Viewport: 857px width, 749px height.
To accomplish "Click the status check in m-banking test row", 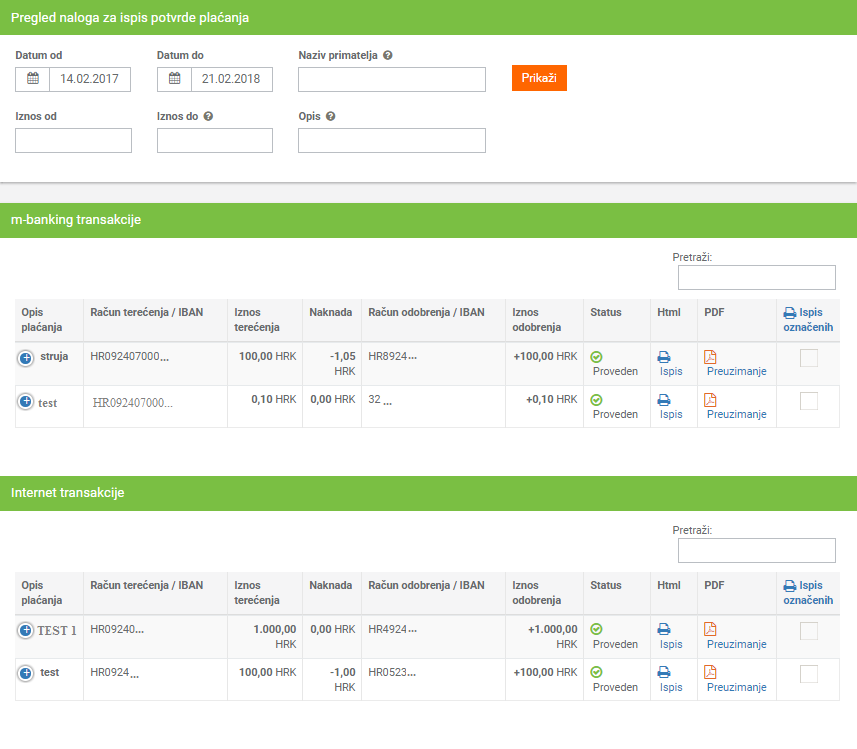I will pyautogui.click(x=596, y=400).
